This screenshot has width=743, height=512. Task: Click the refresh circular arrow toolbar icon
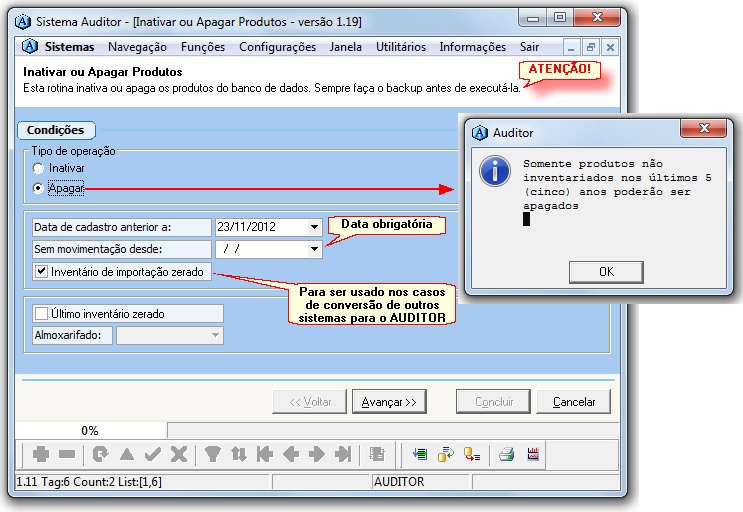click(x=100, y=454)
